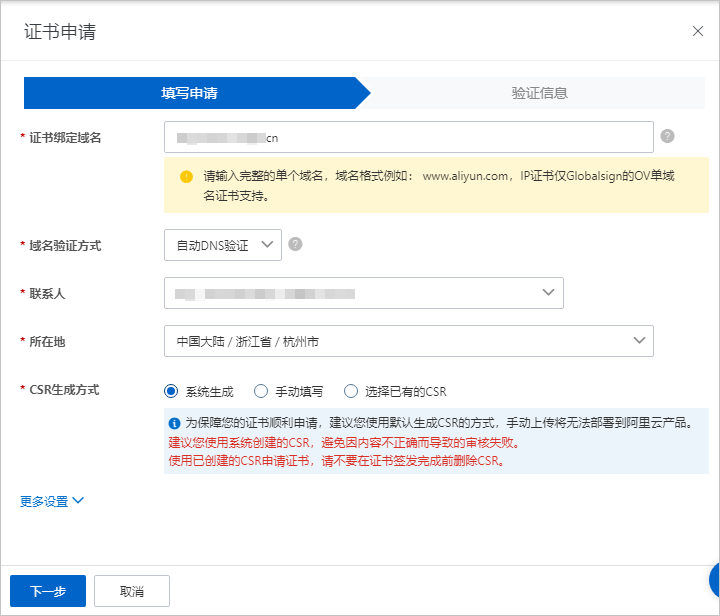Click the yellow warning icon in the domain notice

(186, 177)
